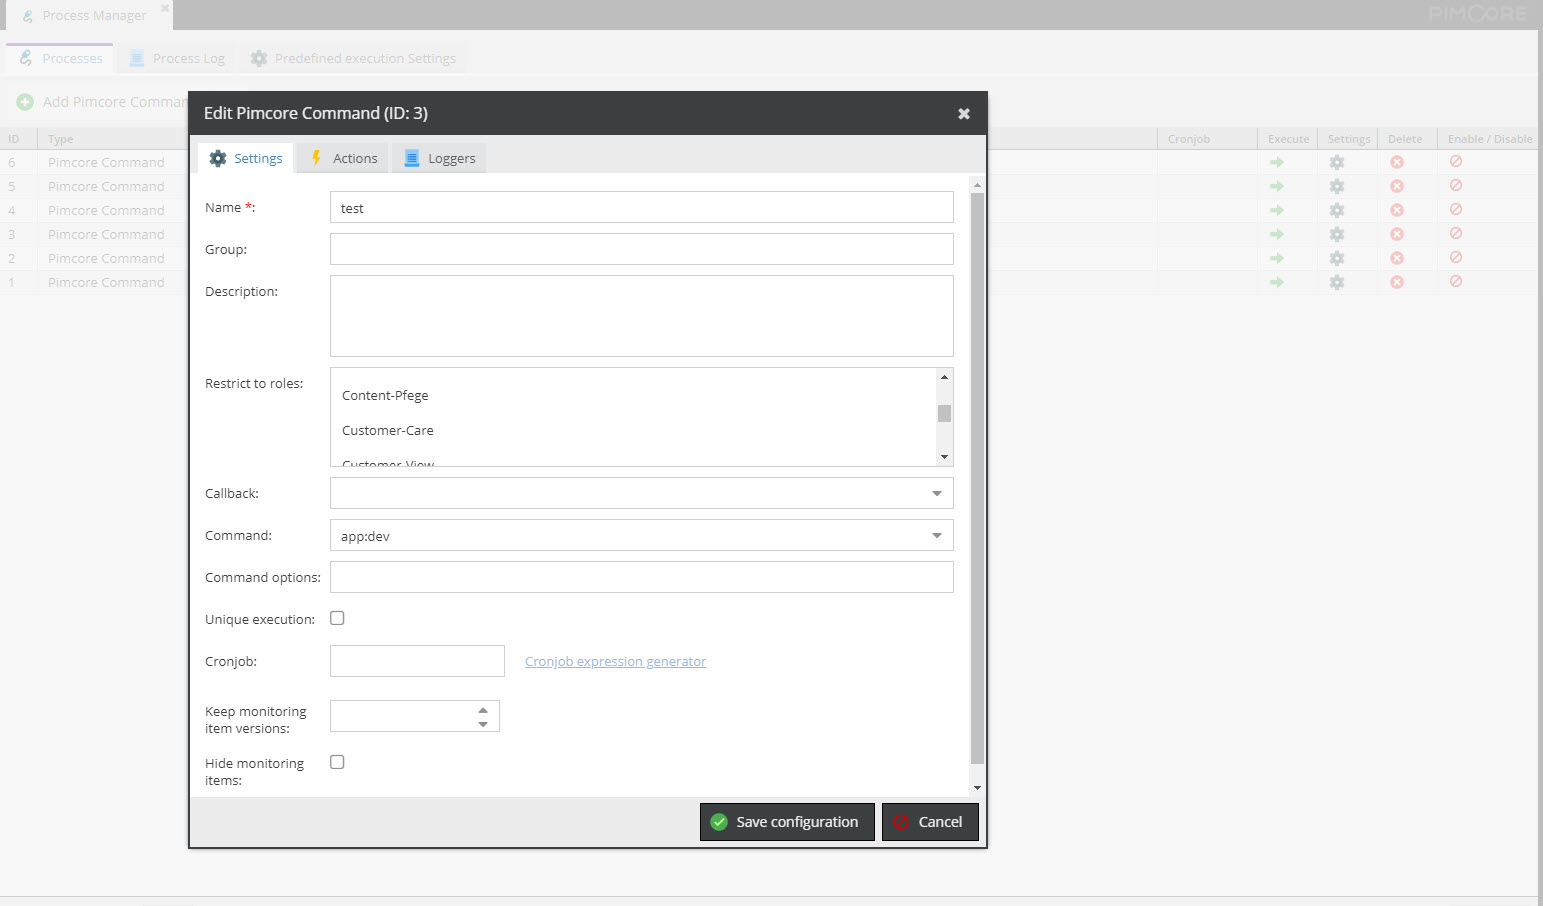
Task: Click the roles list scrollbar thumb
Action: click(944, 413)
